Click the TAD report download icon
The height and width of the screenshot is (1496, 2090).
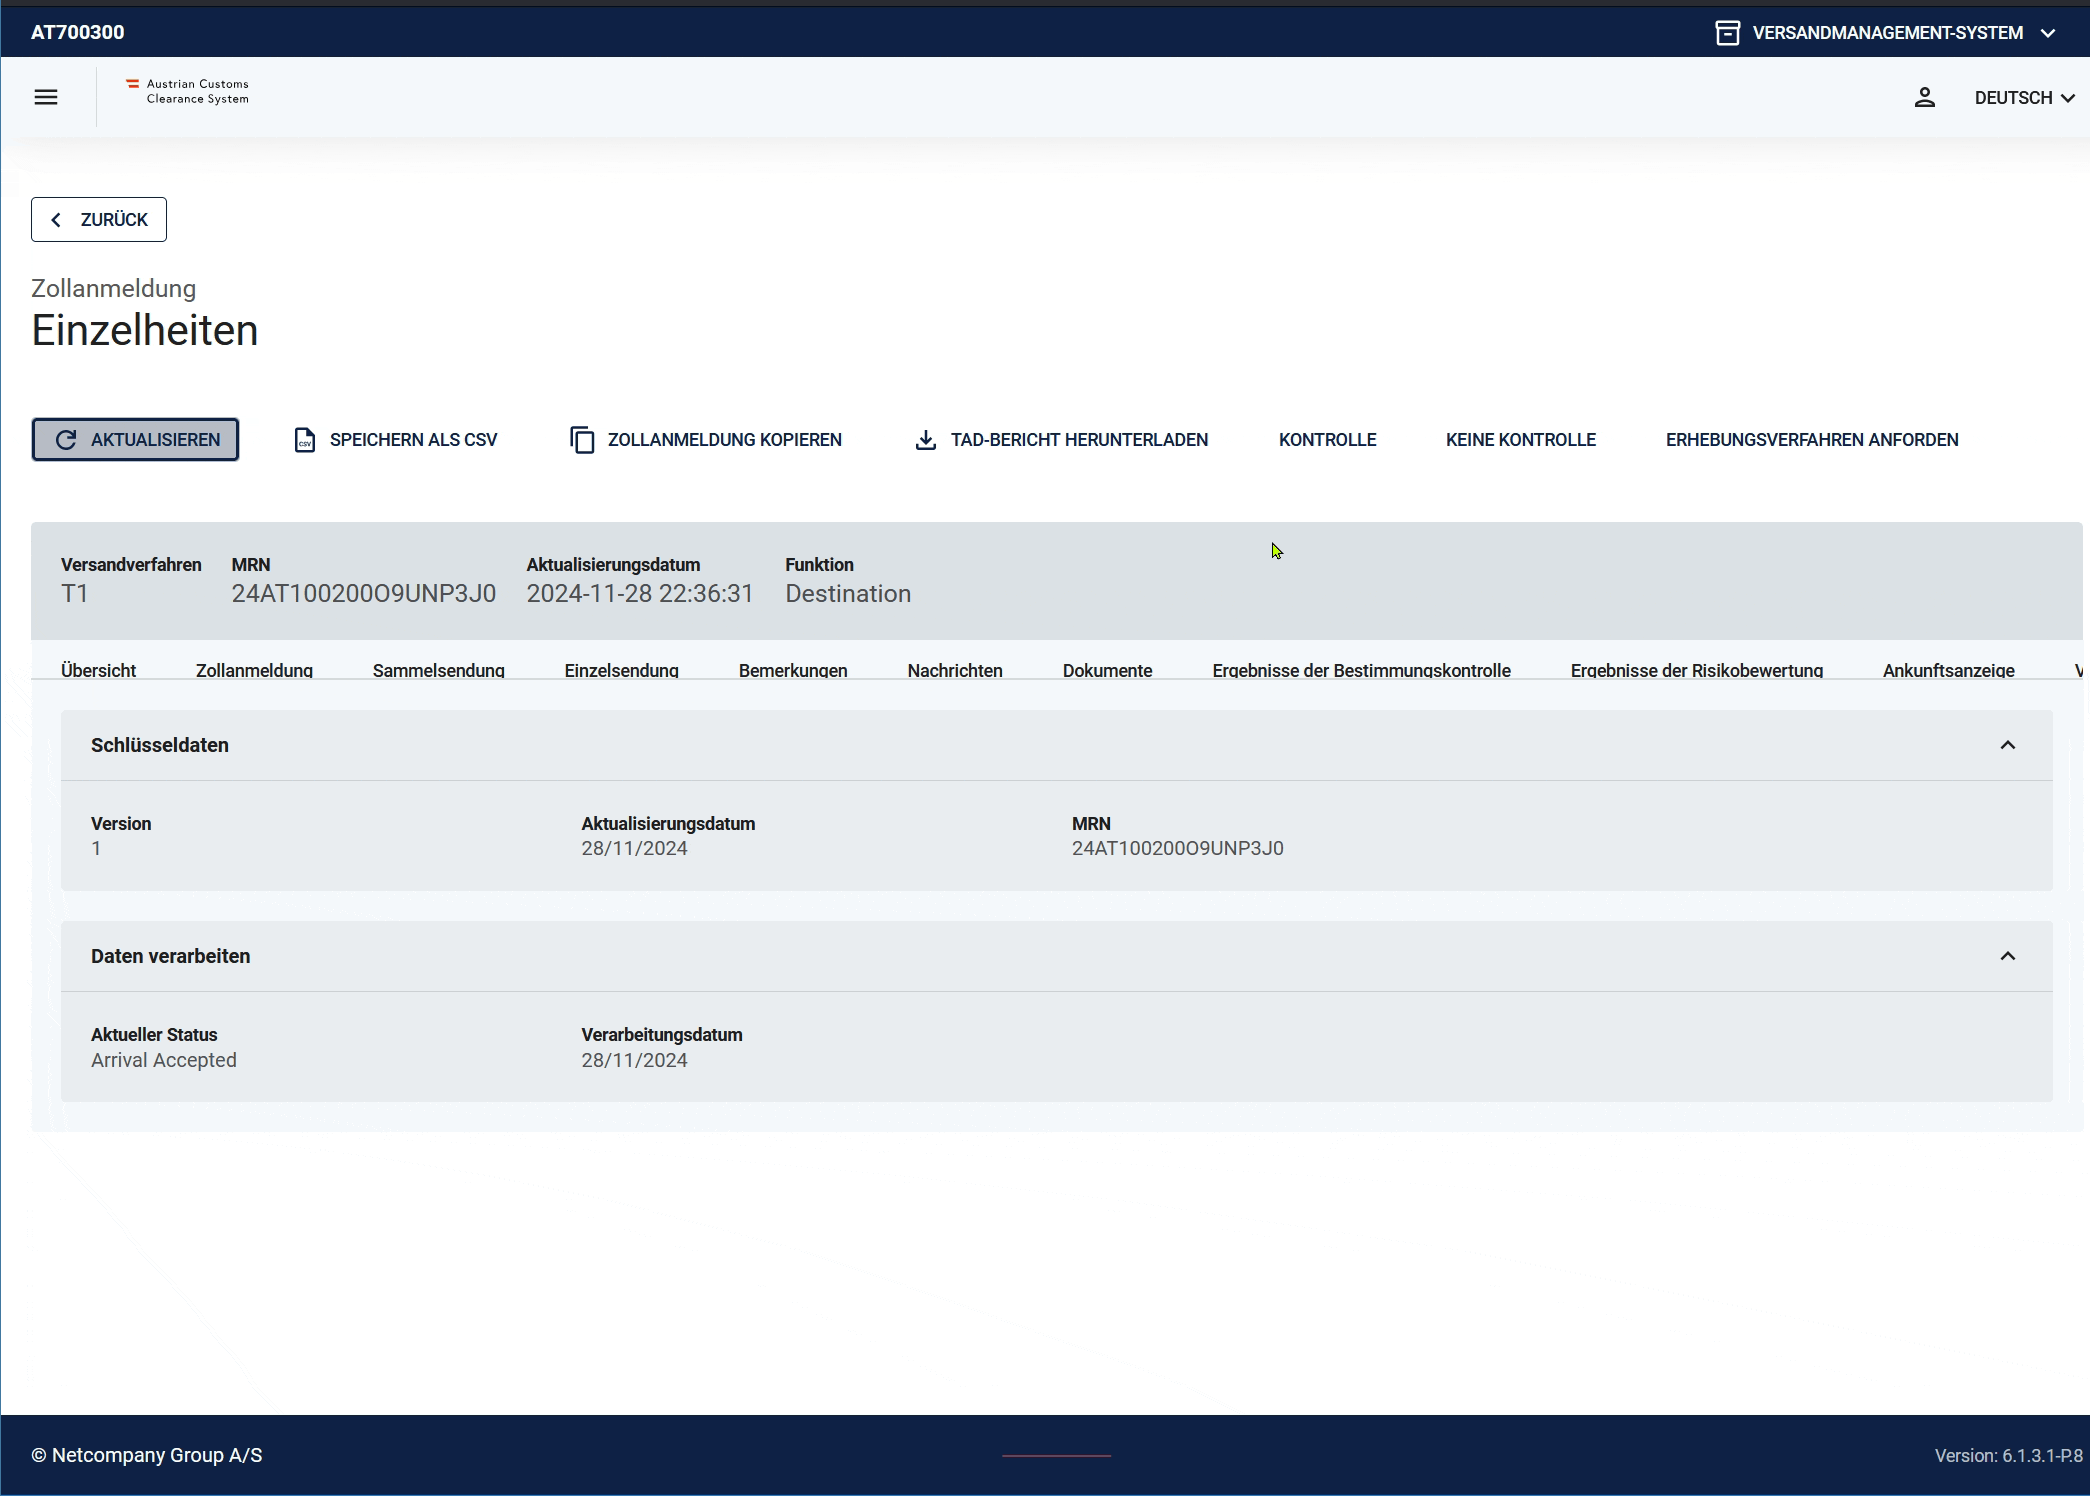(x=926, y=440)
